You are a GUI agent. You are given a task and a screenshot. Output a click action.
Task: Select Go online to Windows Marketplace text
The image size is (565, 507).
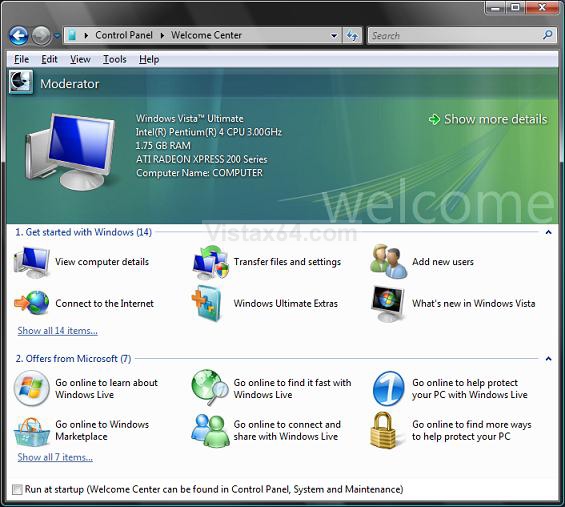tap(102, 430)
